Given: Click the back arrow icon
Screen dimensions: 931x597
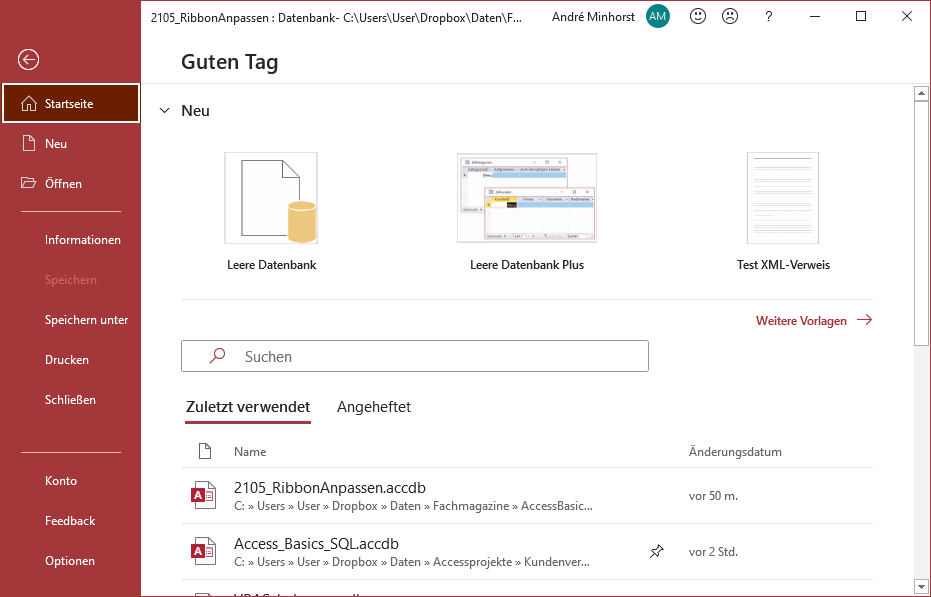Looking at the screenshot, I should [28, 60].
